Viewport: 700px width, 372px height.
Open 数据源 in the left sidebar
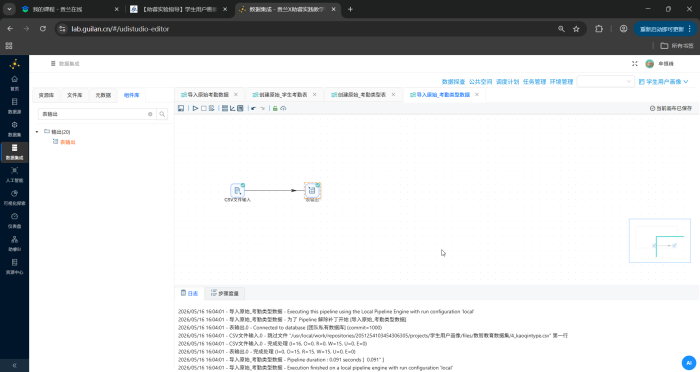[x=14, y=106]
